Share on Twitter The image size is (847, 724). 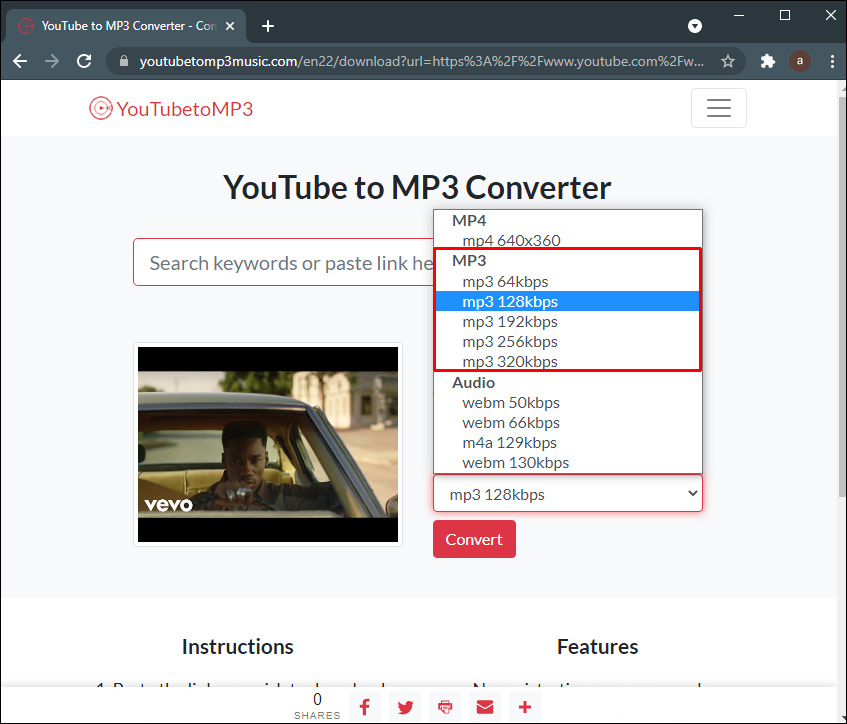pyautogui.click(x=405, y=706)
